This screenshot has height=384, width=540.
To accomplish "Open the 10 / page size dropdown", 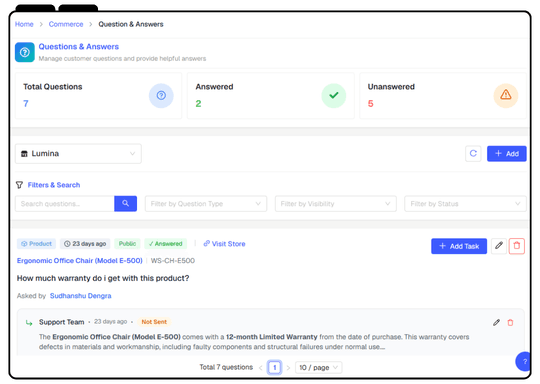I will [319, 367].
